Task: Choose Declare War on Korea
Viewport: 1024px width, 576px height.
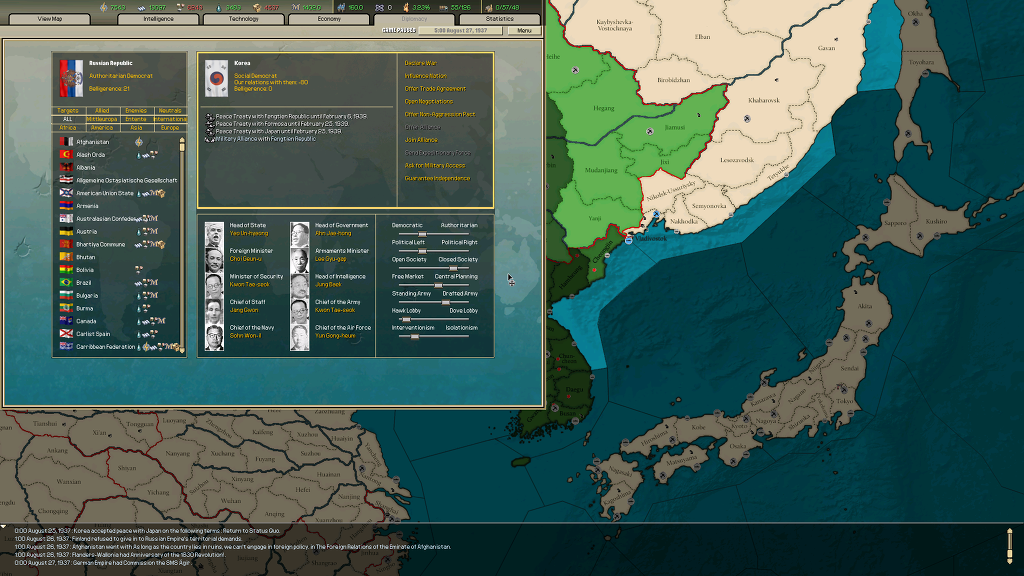Action: 421,63
